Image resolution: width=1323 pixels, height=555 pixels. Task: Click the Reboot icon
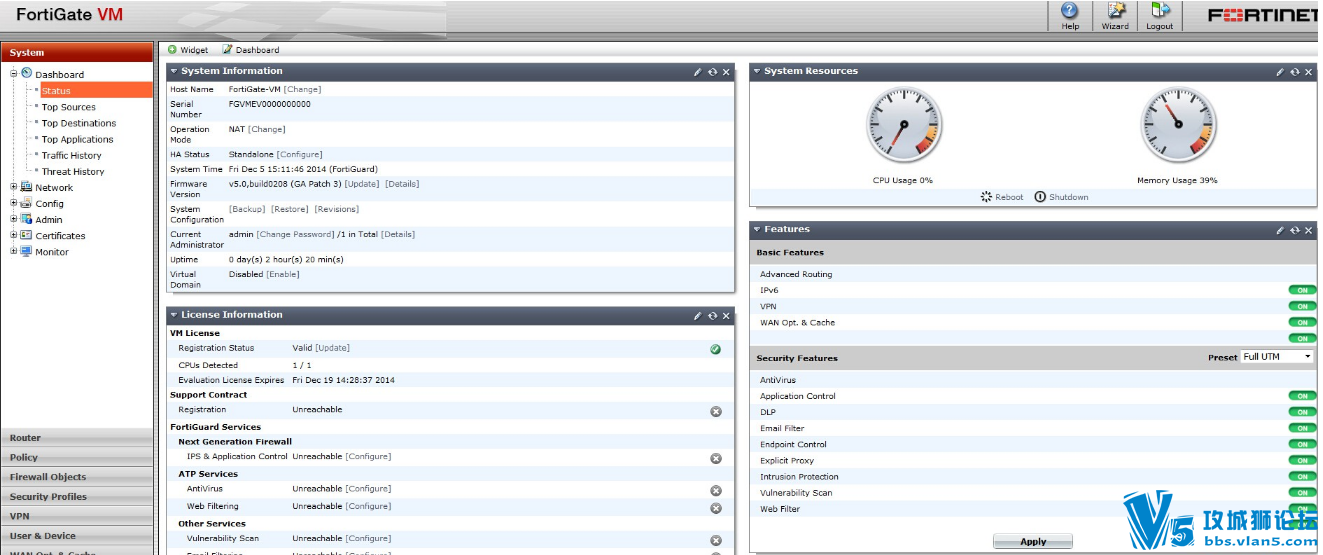click(x=986, y=197)
